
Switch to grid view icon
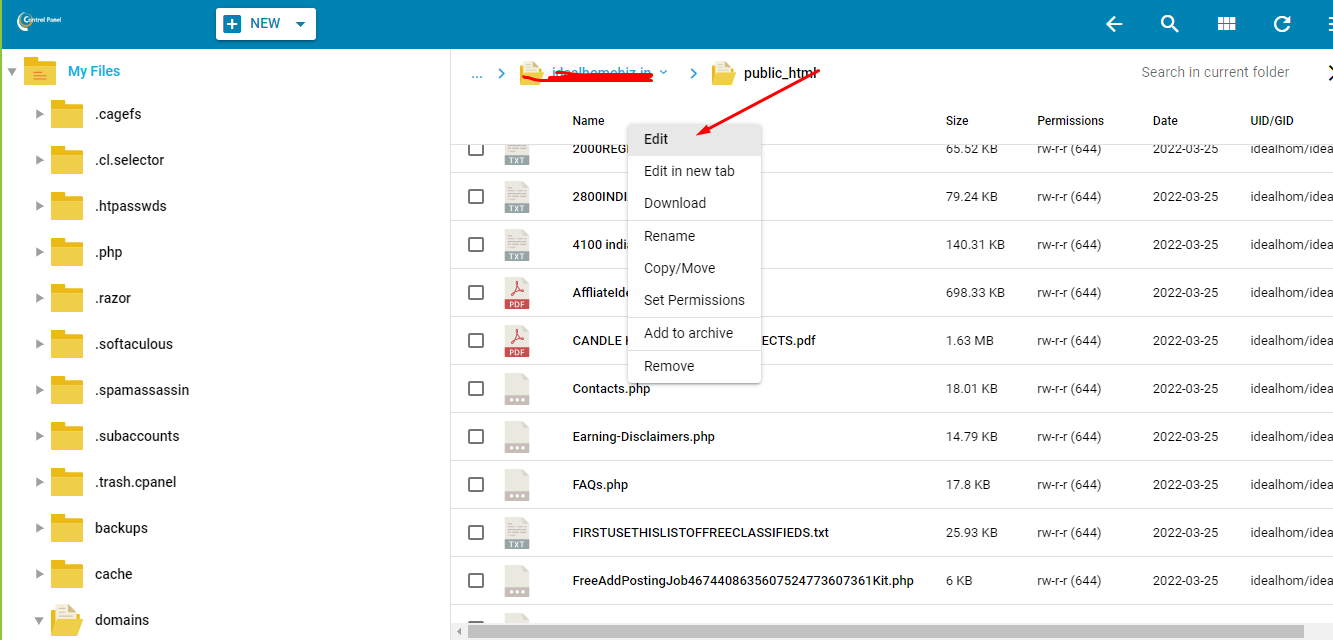(1226, 24)
